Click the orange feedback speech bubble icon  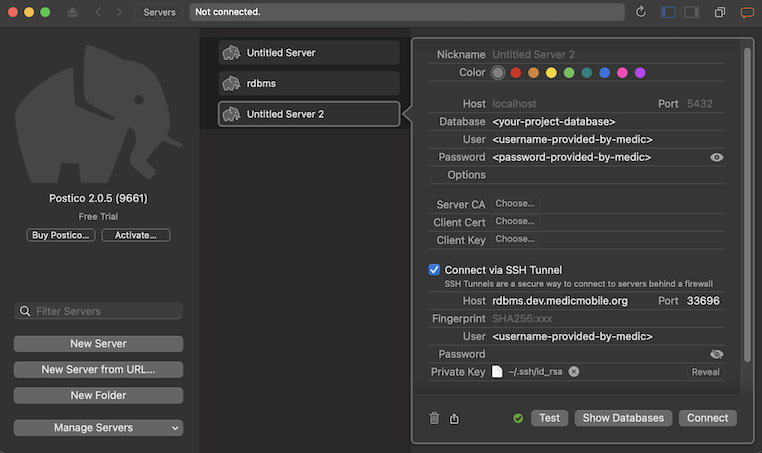coord(746,12)
